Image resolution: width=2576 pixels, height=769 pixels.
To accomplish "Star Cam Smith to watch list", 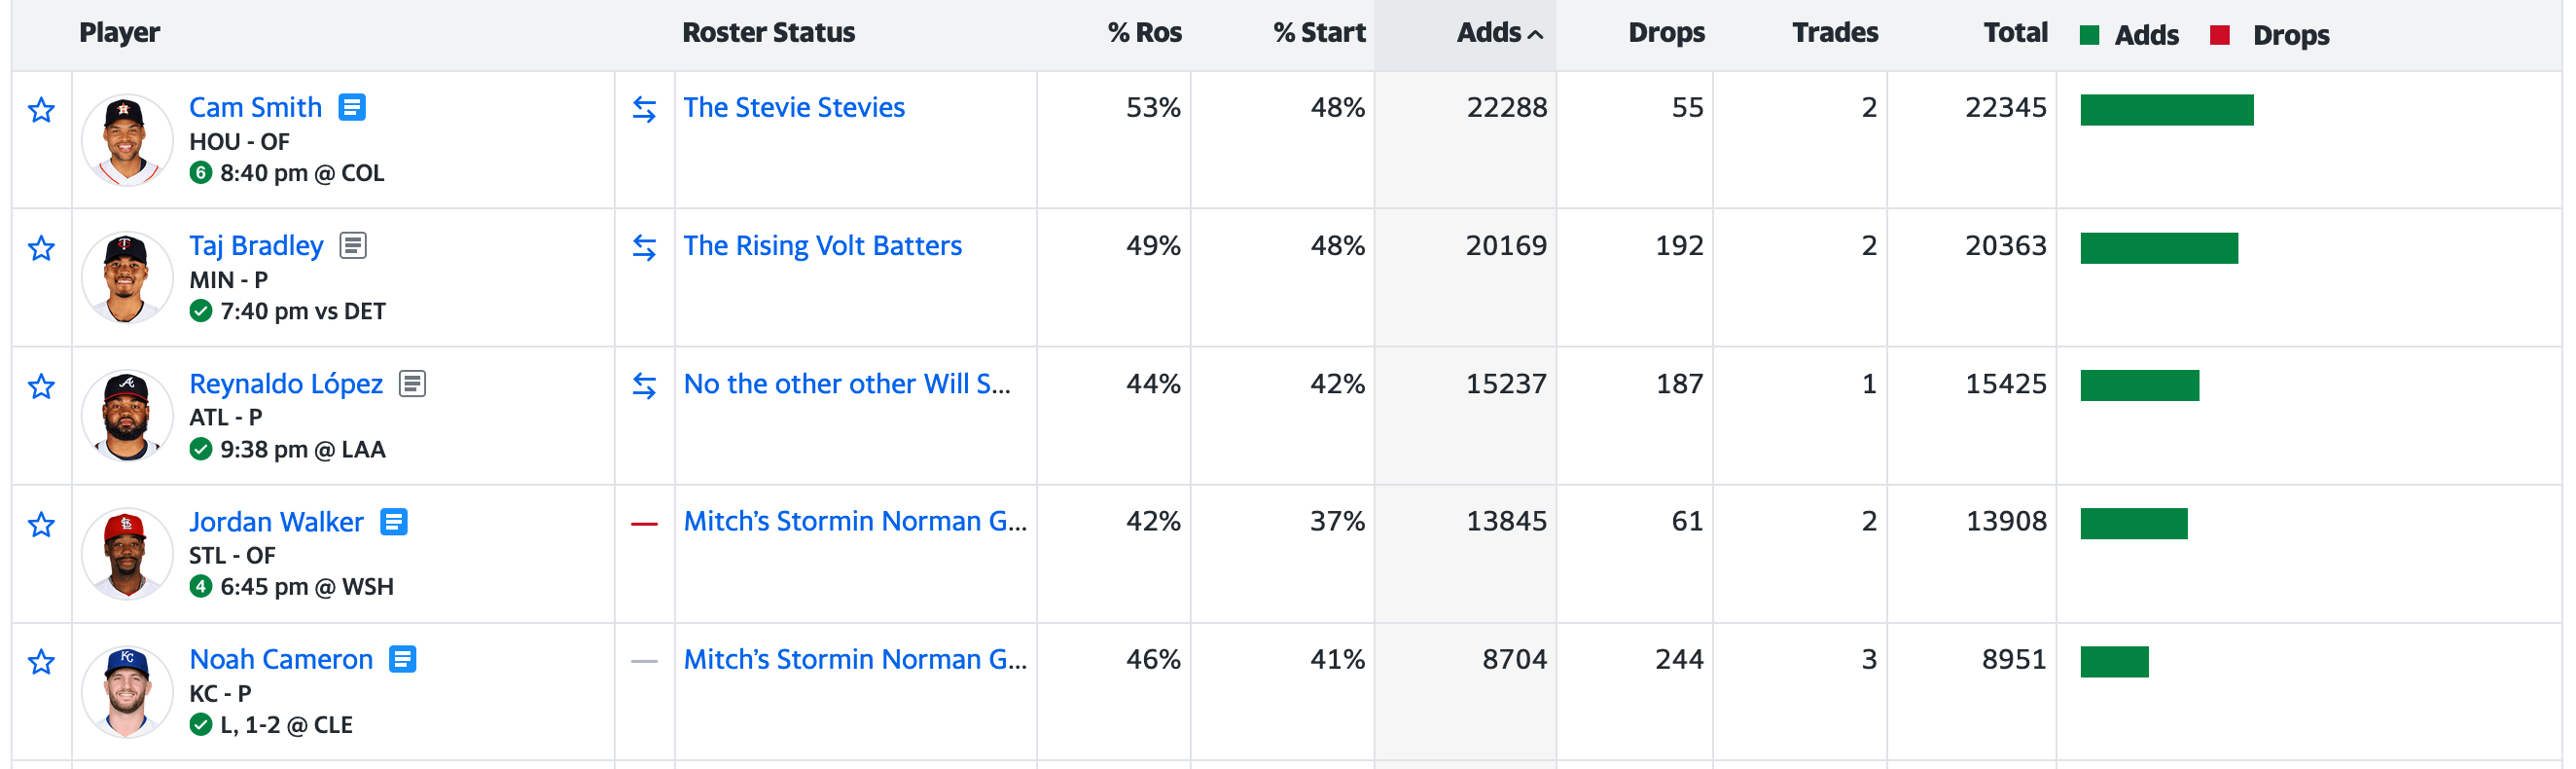I will [41, 110].
